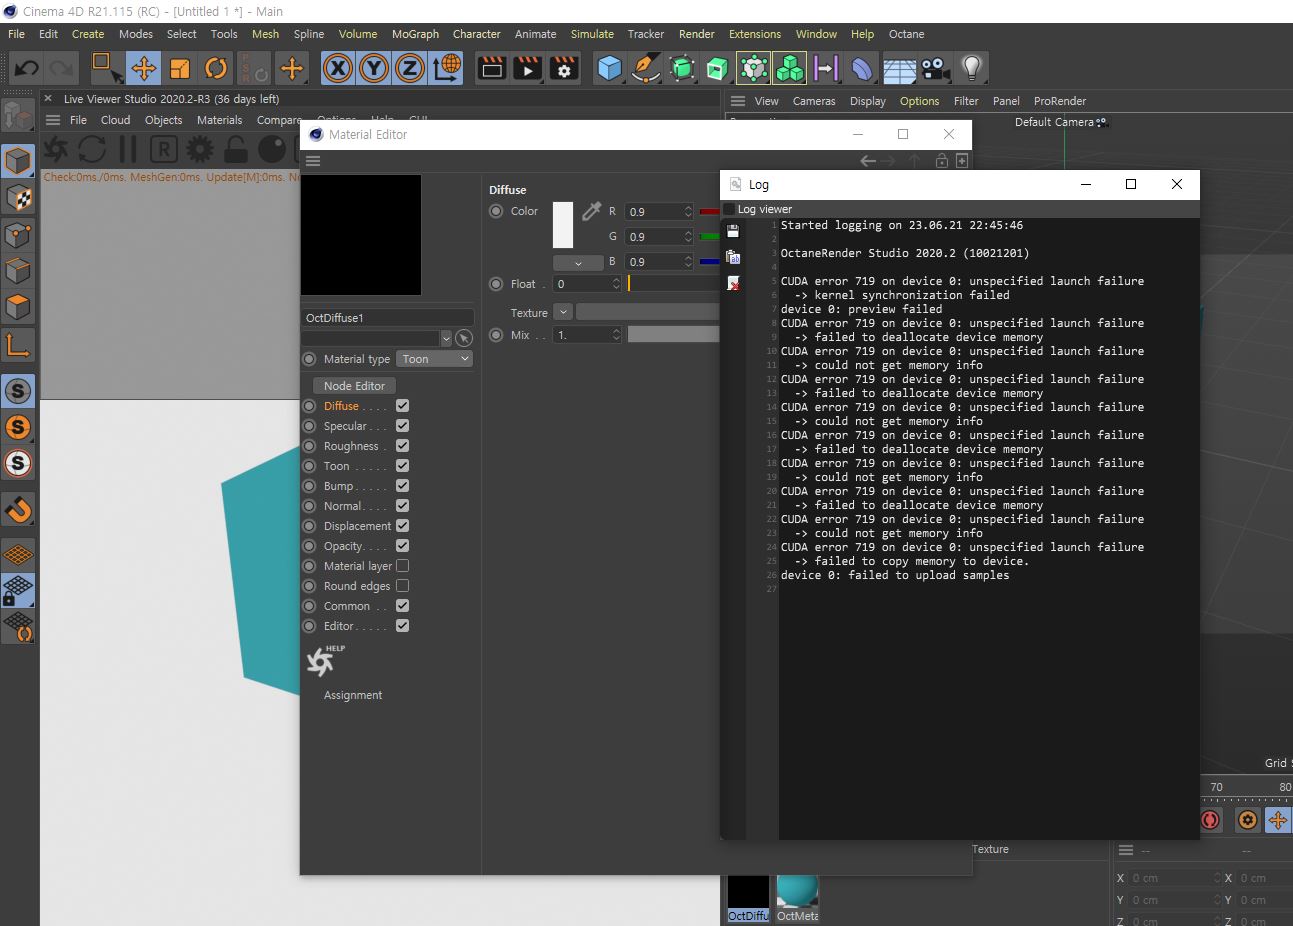Open the Material type Toon dropdown

click(x=434, y=359)
